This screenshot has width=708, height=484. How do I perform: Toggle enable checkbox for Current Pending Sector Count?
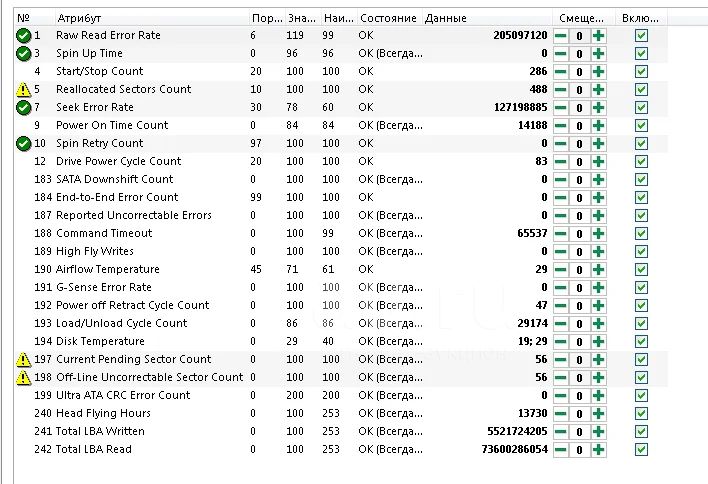pyautogui.click(x=641, y=360)
